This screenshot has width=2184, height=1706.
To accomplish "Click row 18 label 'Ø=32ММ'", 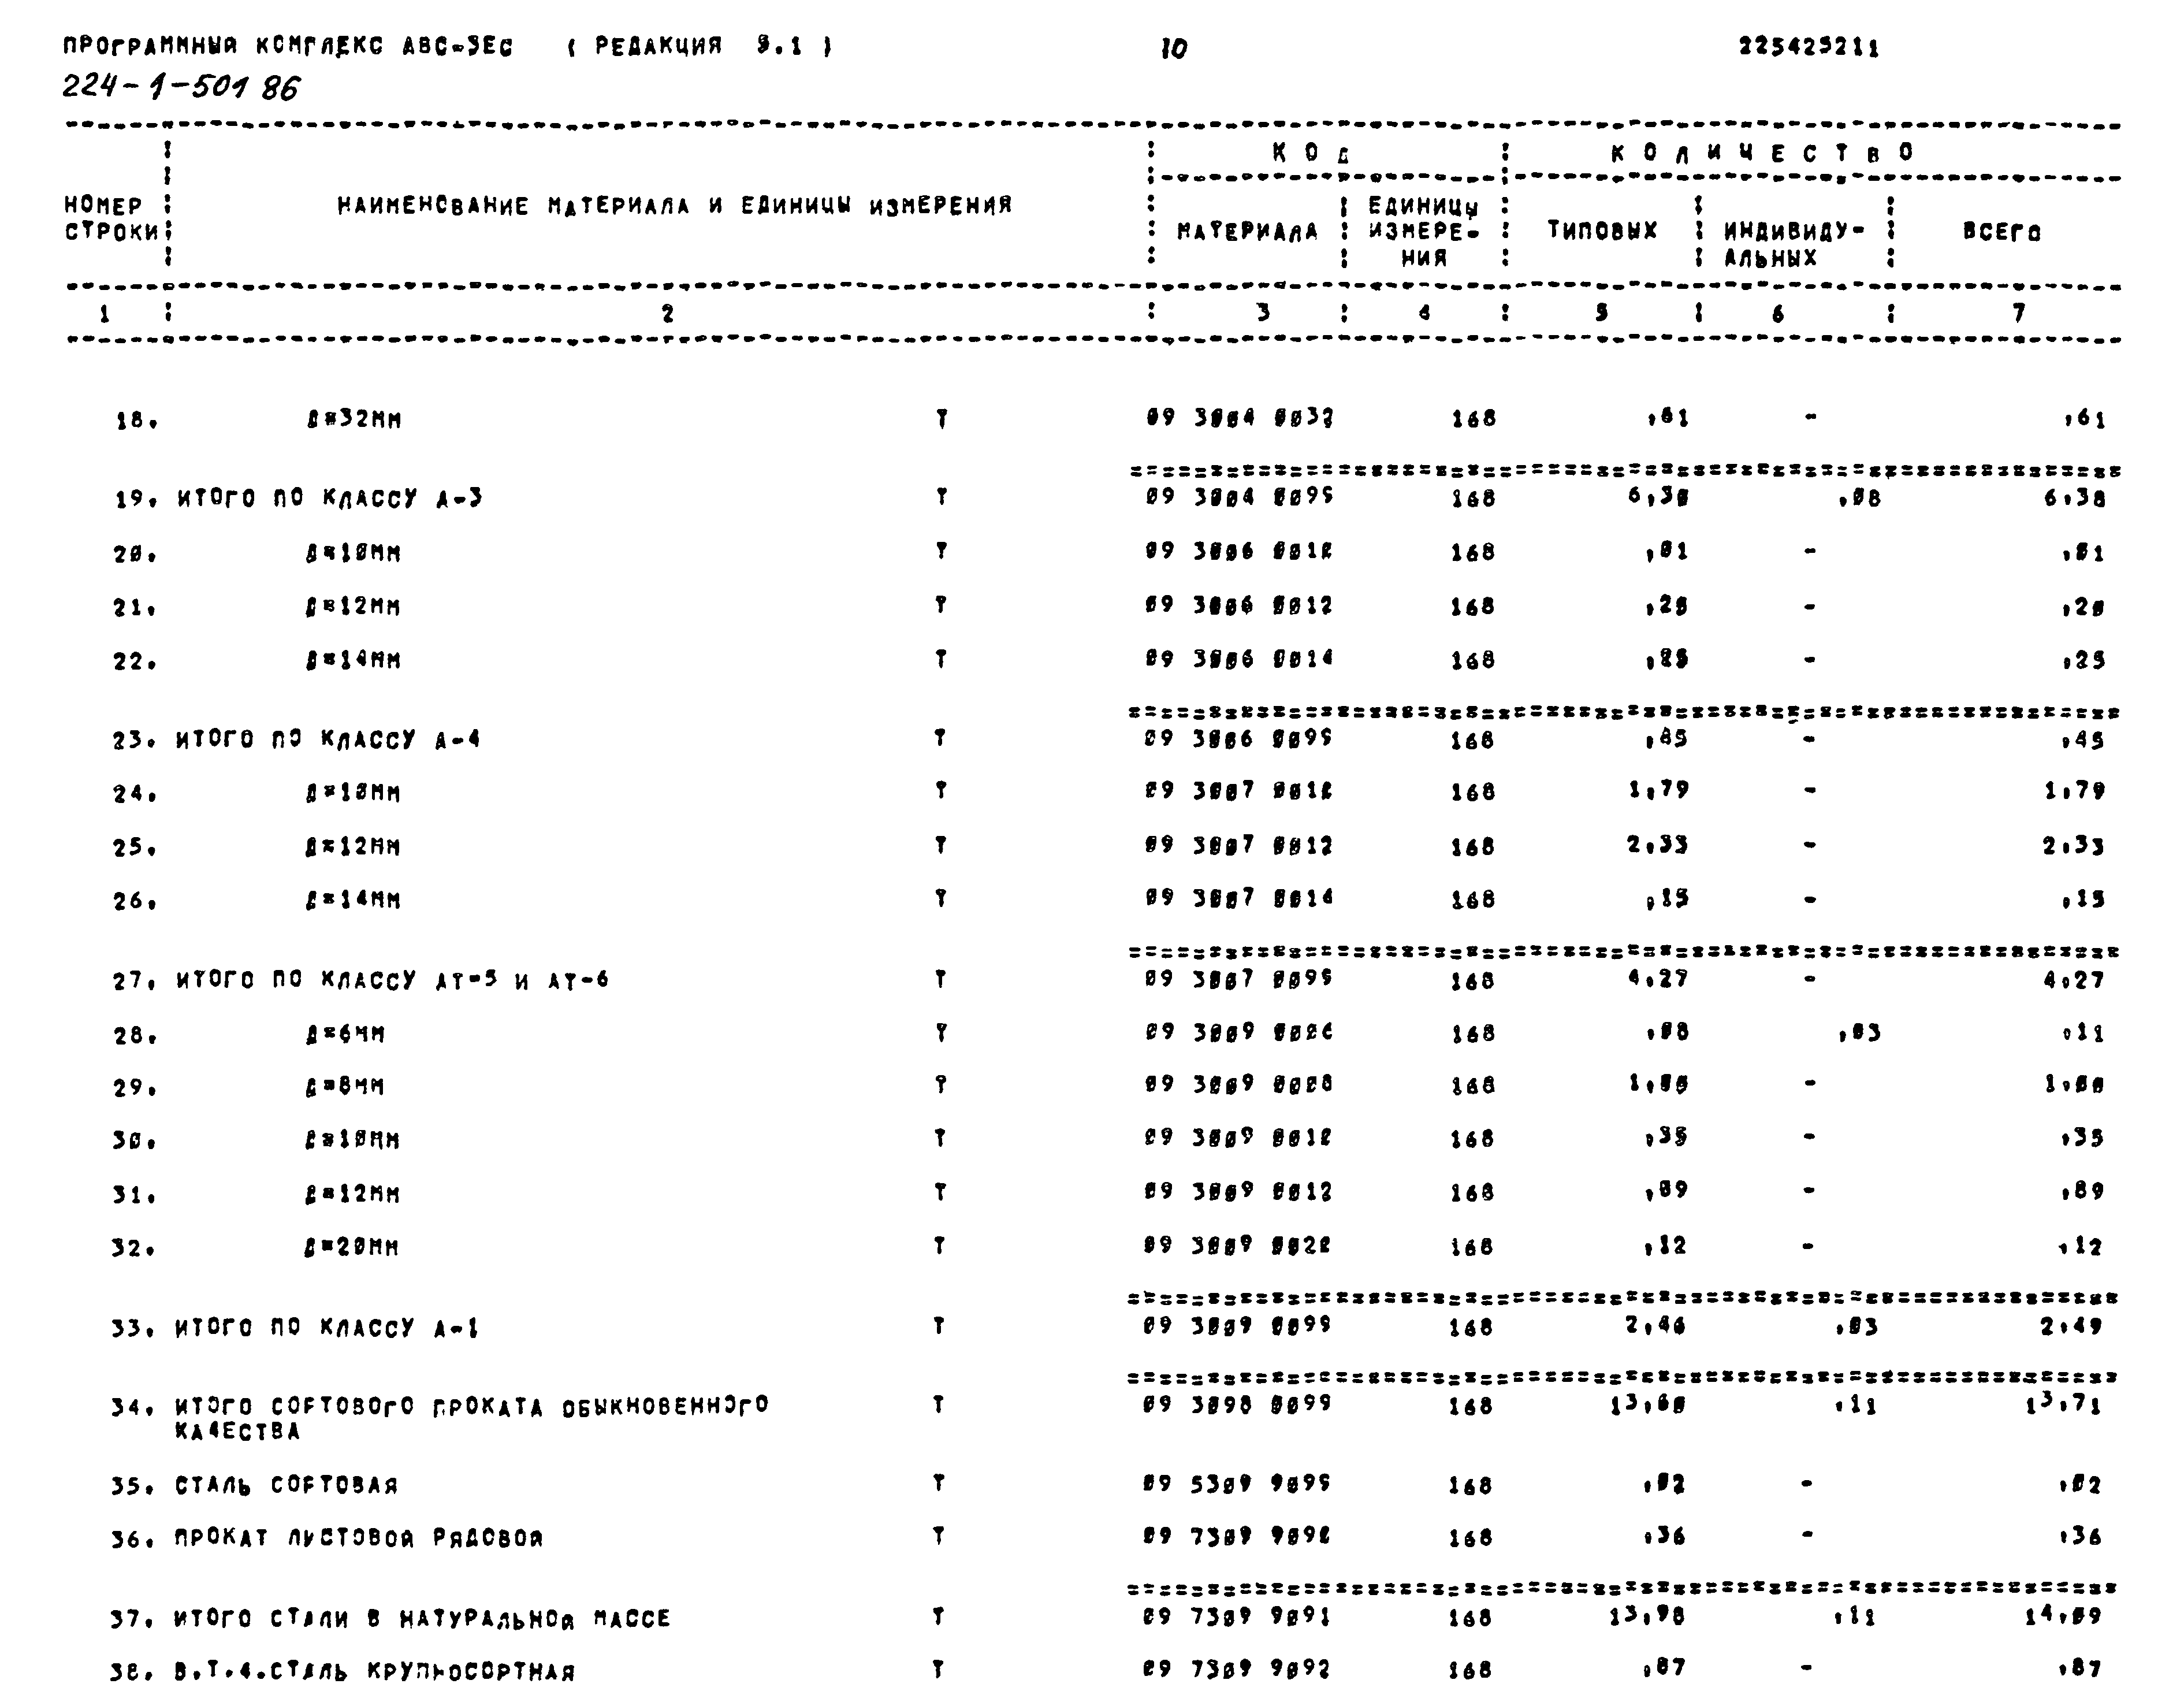I will click(x=354, y=420).
